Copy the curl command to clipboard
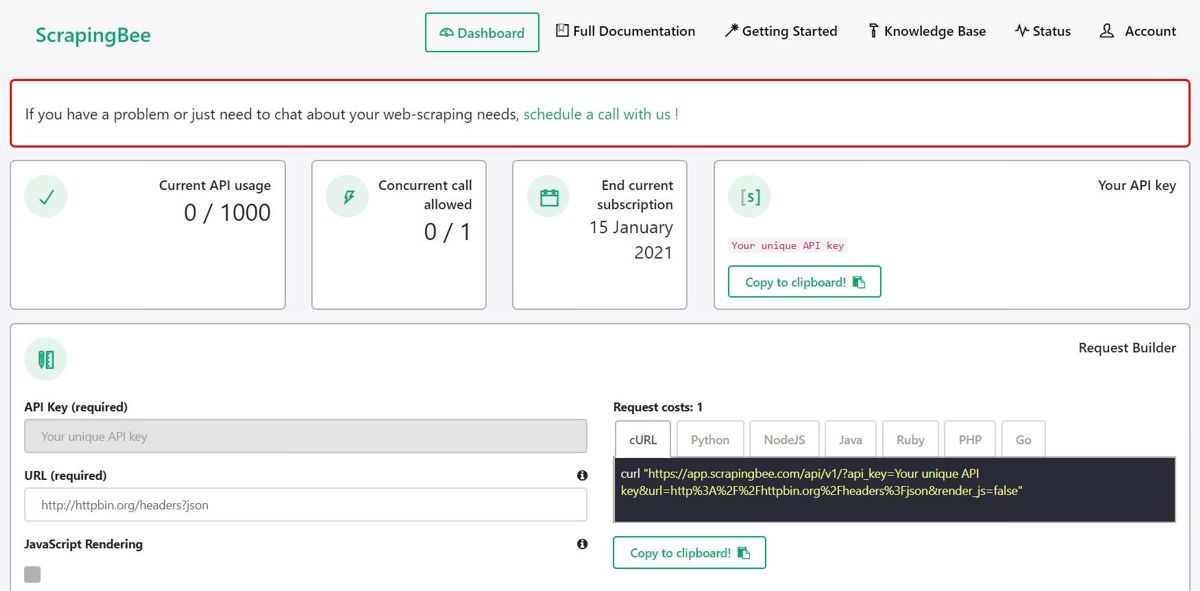Image resolution: width=1200 pixels, height=591 pixels. point(689,553)
